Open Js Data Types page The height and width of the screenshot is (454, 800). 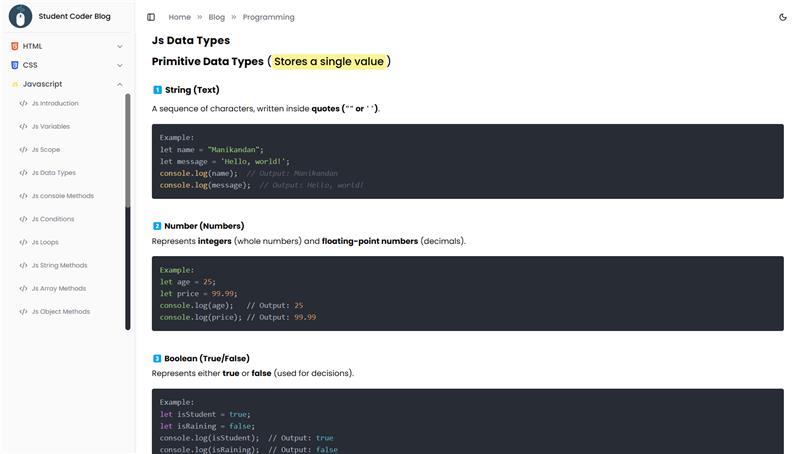[x=54, y=173]
